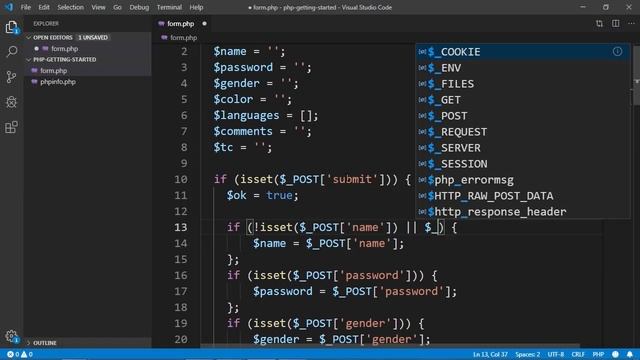Click form.php in the breadcrumb bar
The image size is (640, 360).
click(x=183, y=38)
